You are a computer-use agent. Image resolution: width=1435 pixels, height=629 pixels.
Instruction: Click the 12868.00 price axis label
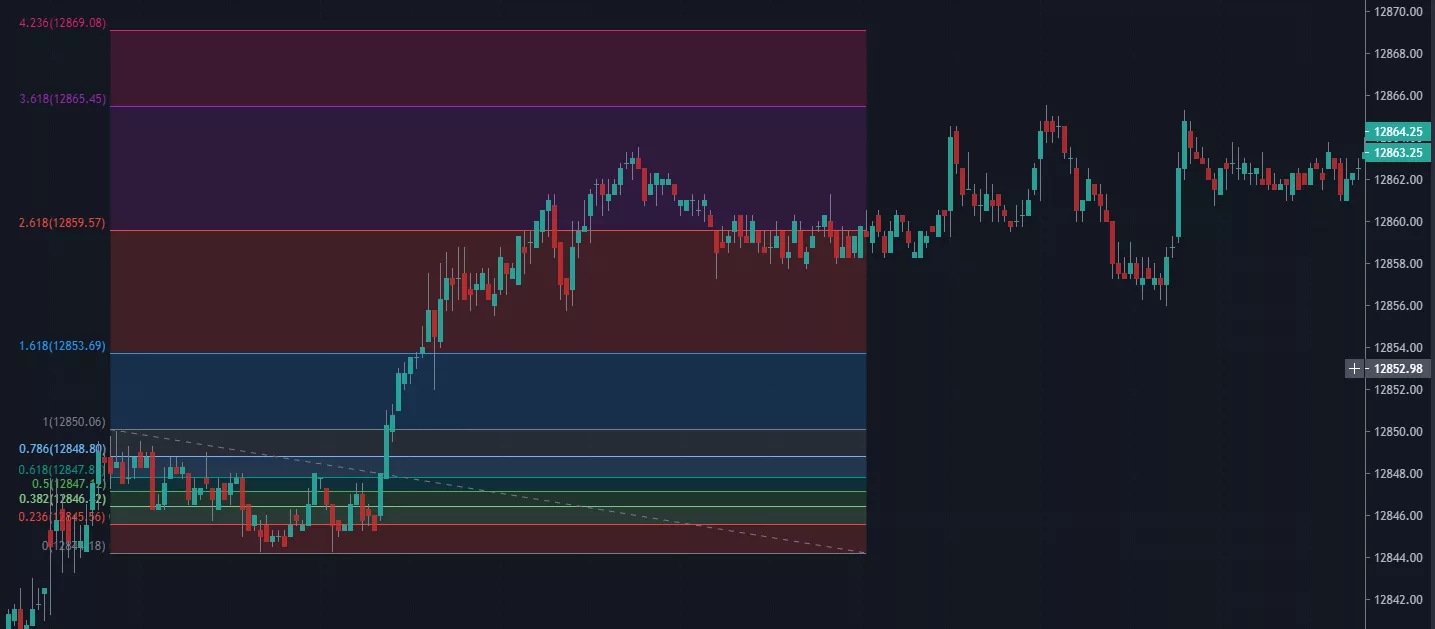[x=1398, y=54]
